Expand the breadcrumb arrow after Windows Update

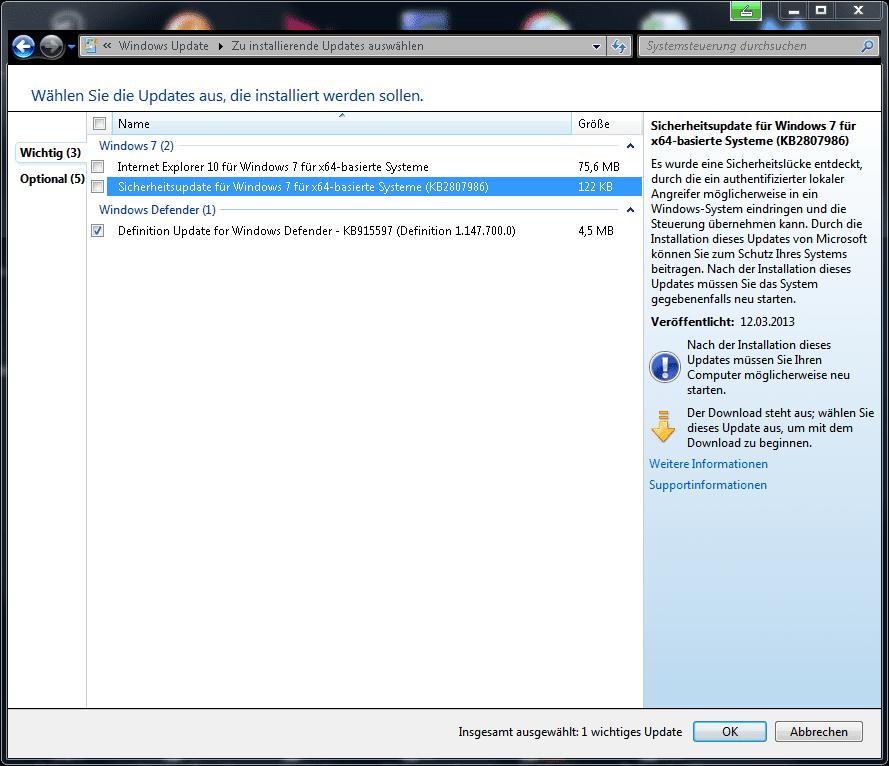click(x=221, y=46)
